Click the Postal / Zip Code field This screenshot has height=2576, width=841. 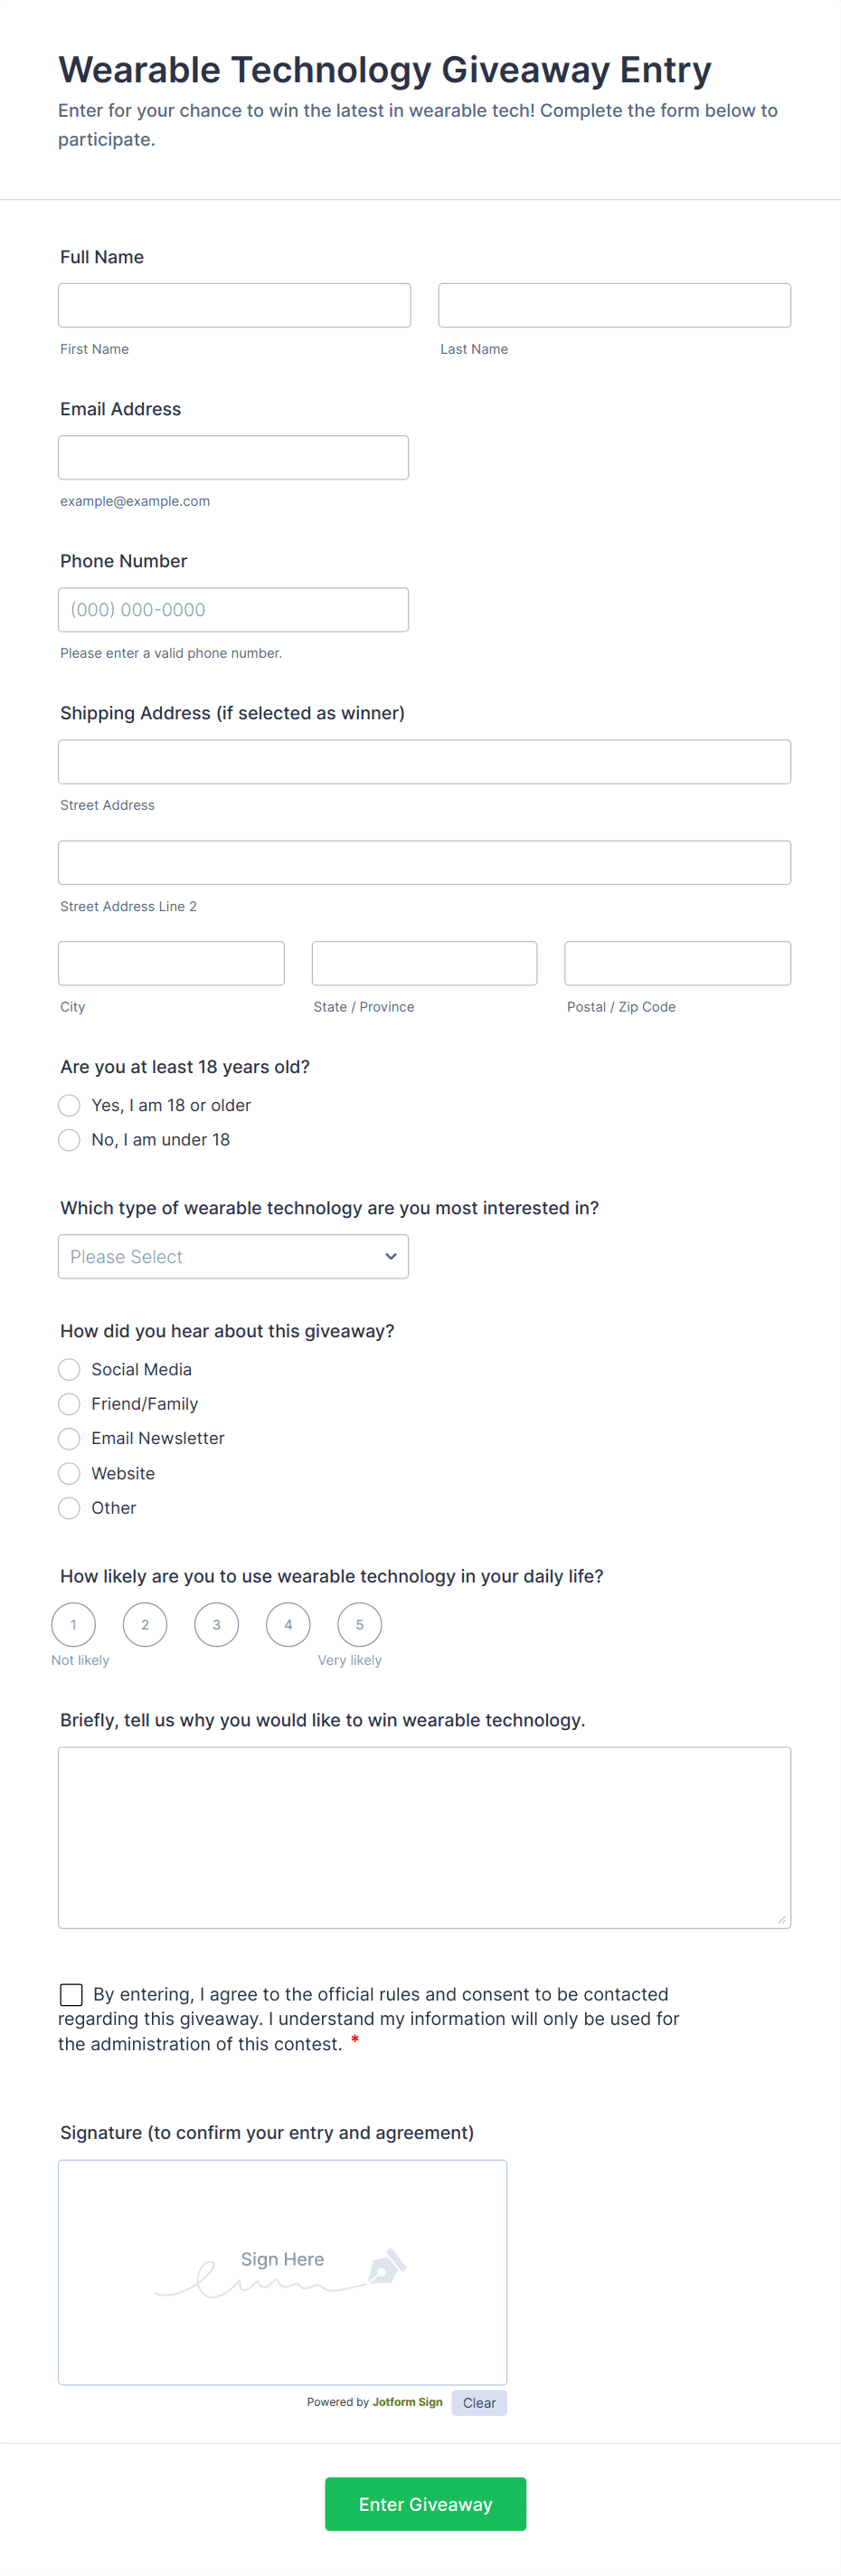pyautogui.click(x=677, y=963)
